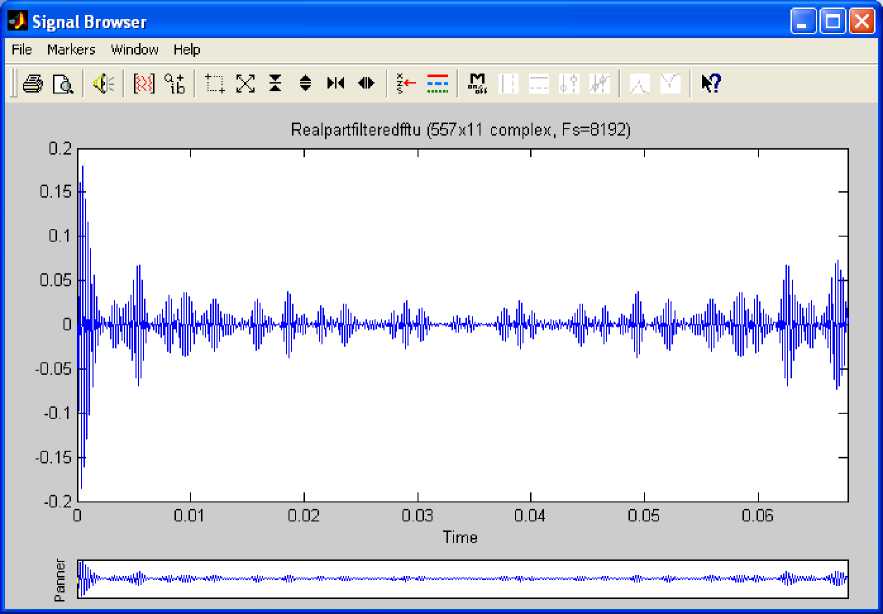The height and width of the screenshot is (614, 883).
Task: Click the Full View zoom icon
Action: [x=245, y=84]
